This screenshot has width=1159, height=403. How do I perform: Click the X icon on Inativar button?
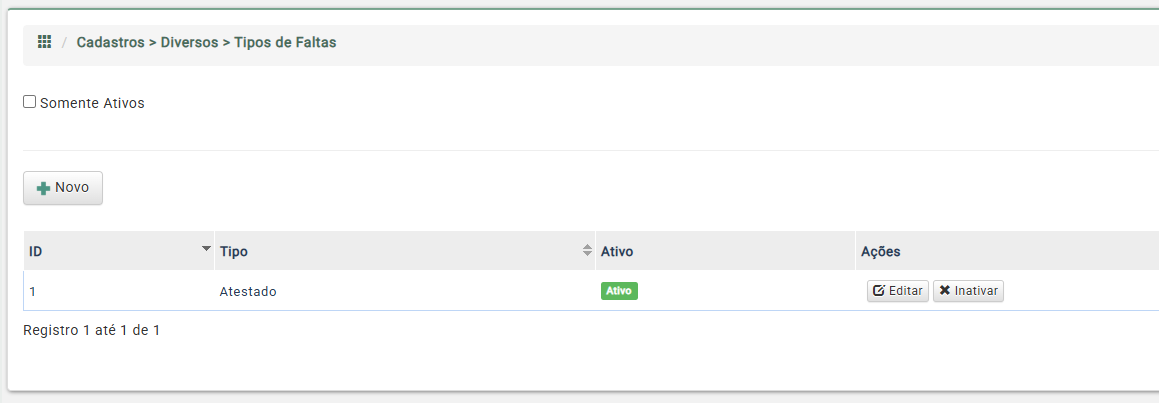pyautogui.click(x=945, y=291)
